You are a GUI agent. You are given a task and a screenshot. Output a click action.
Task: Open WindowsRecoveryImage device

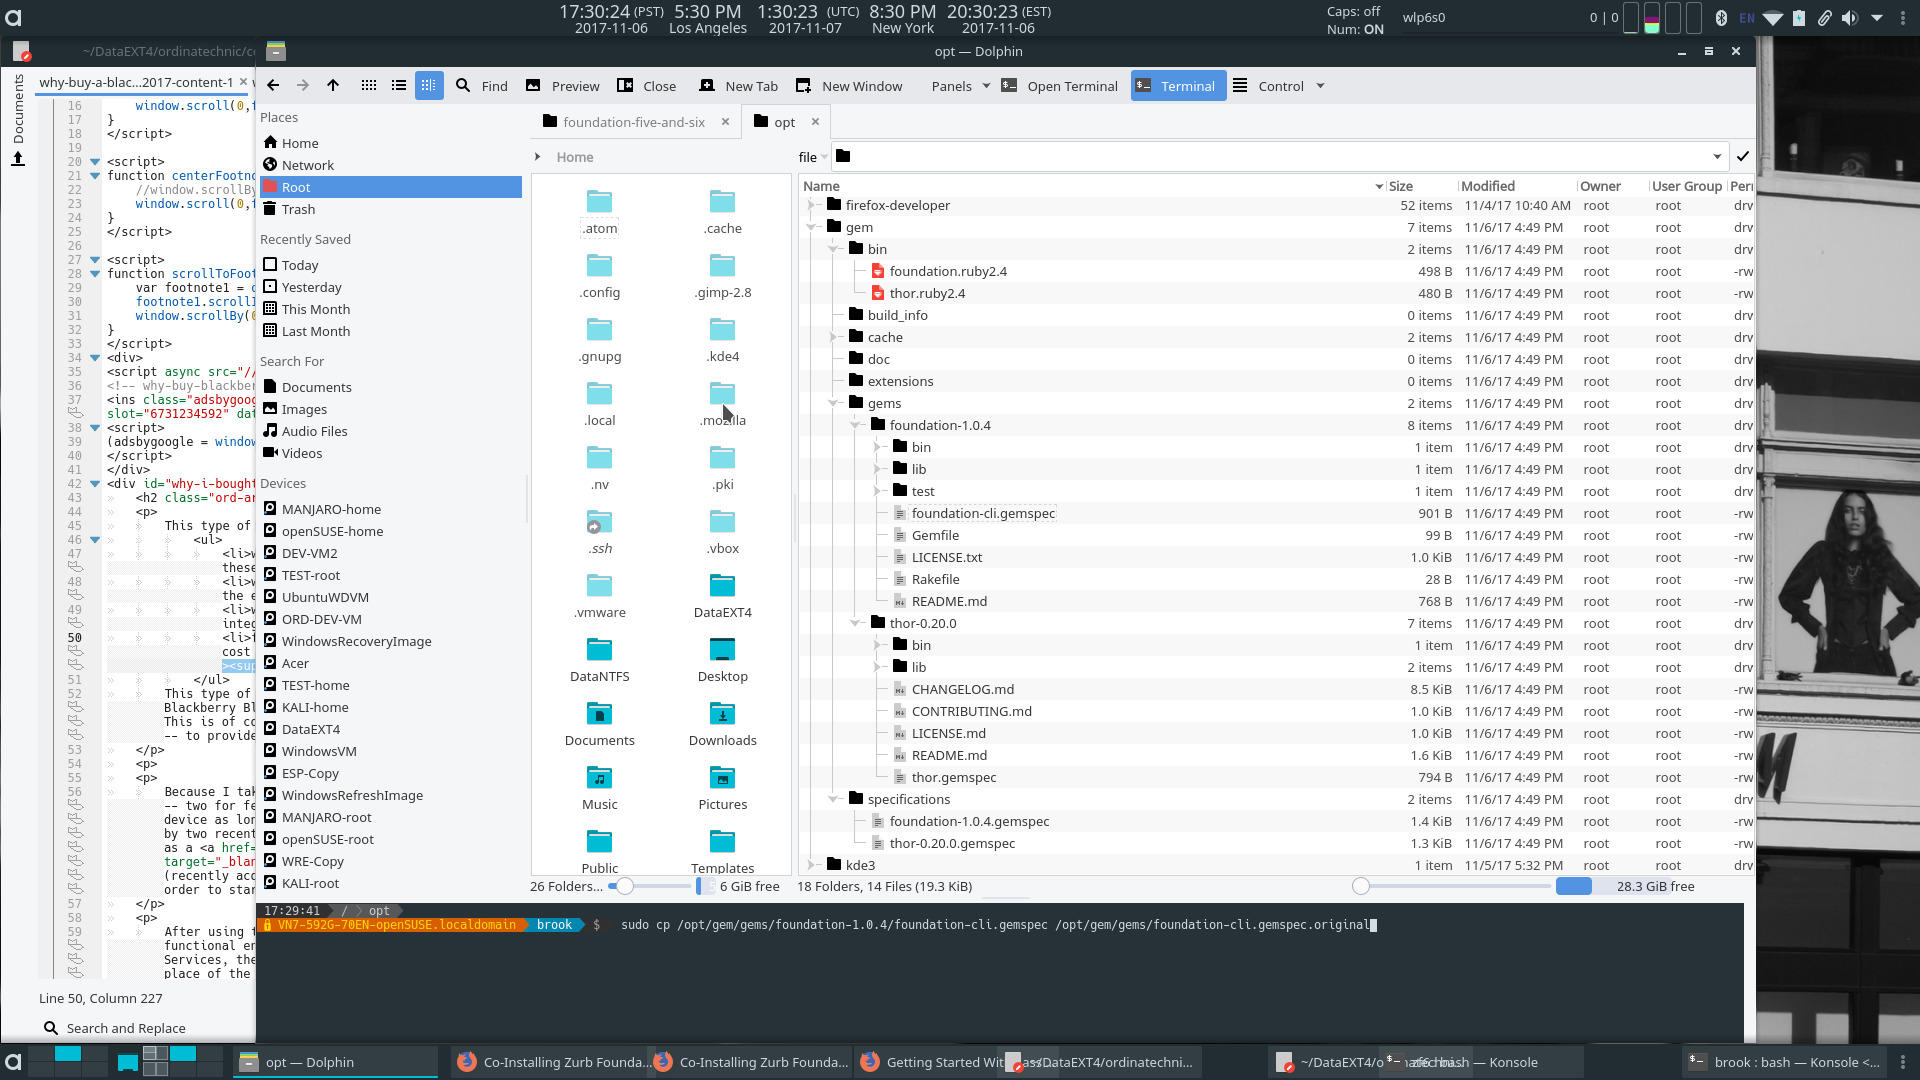coord(391,641)
